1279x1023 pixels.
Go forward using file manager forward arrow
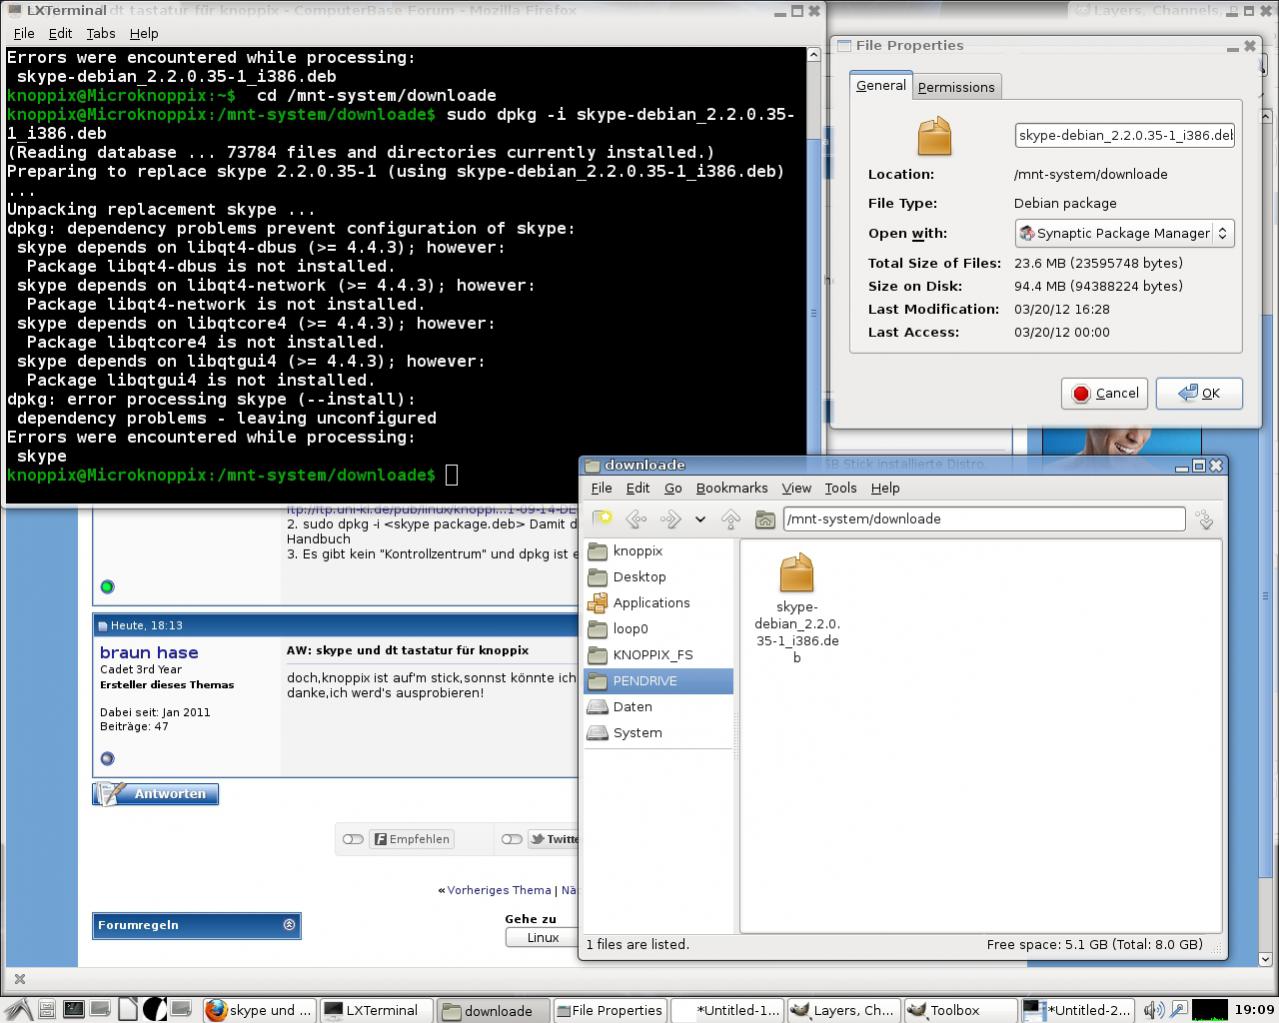(x=671, y=519)
